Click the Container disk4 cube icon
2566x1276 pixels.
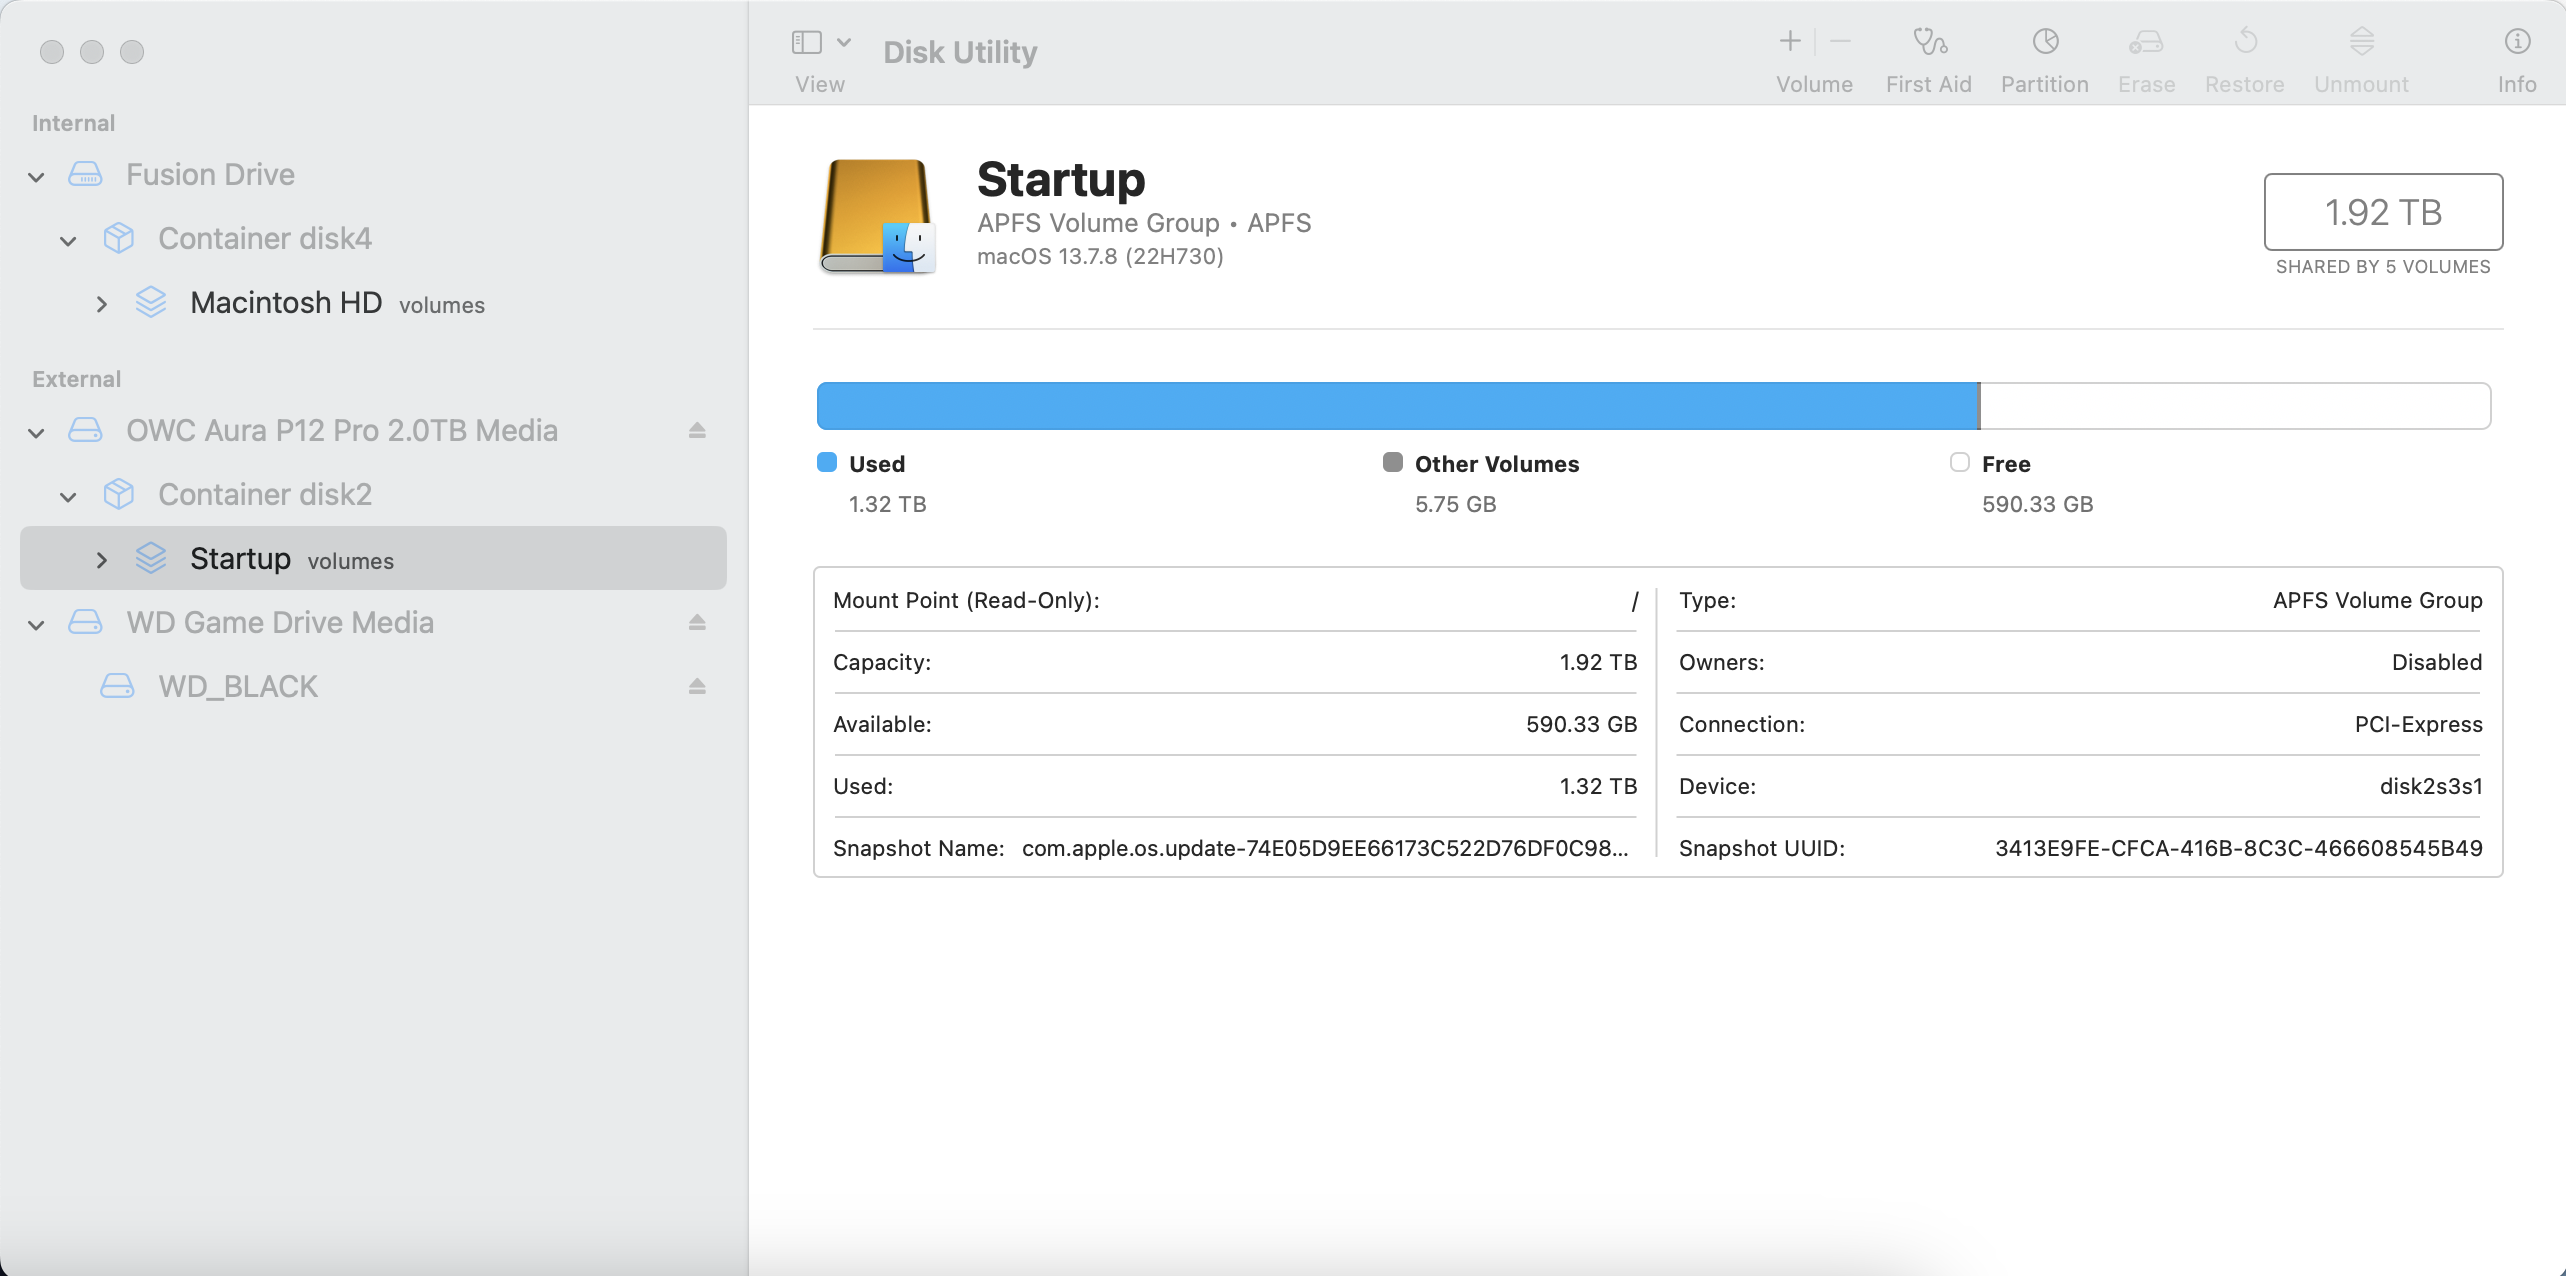point(118,238)
